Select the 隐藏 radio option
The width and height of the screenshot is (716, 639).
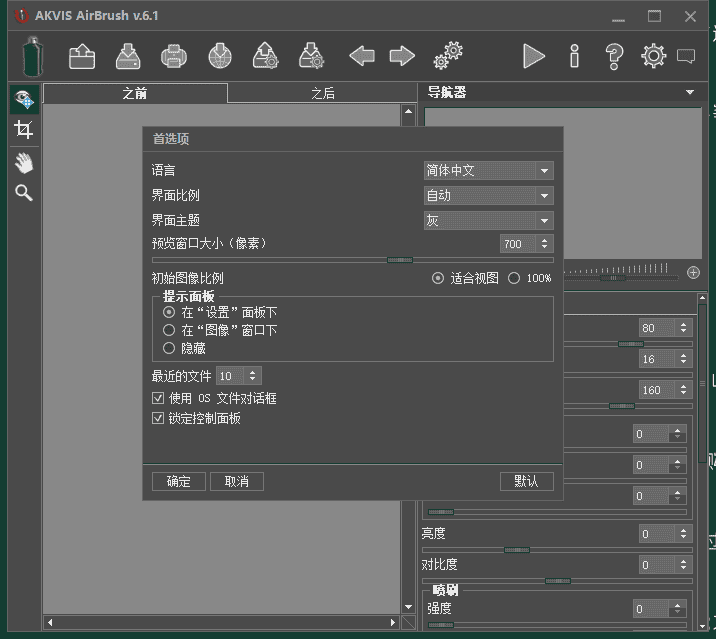coord(169,348)
